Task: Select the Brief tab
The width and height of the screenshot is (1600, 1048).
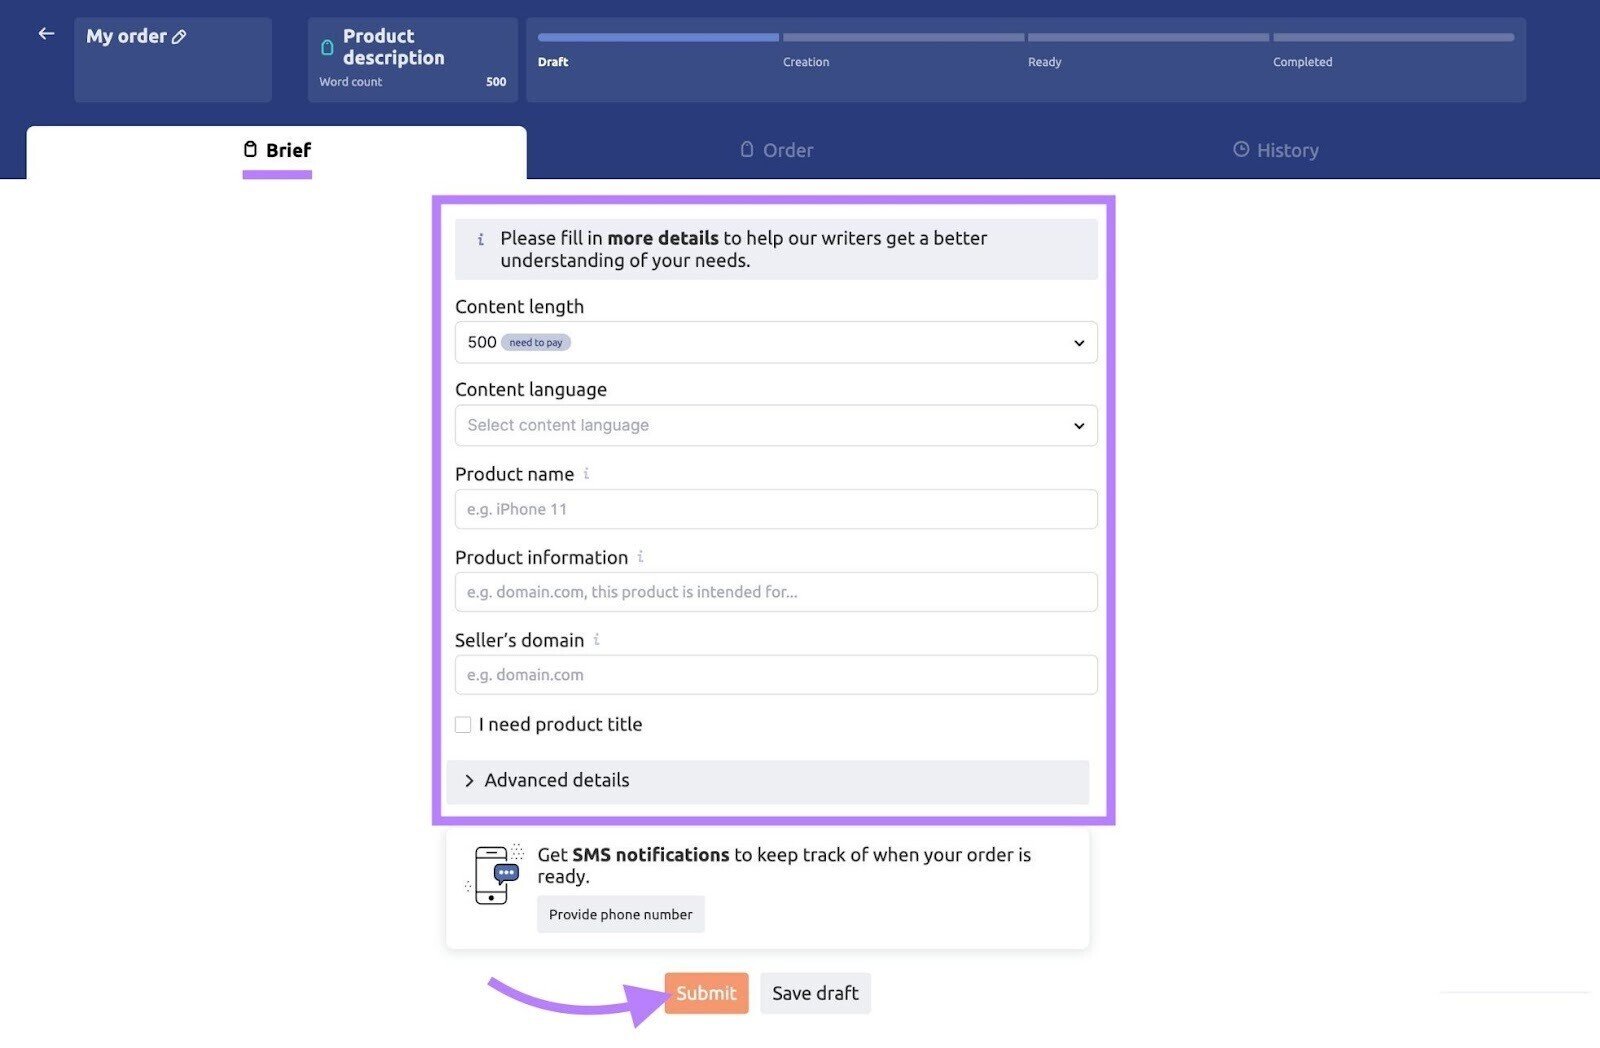Action: click(277, 151)
